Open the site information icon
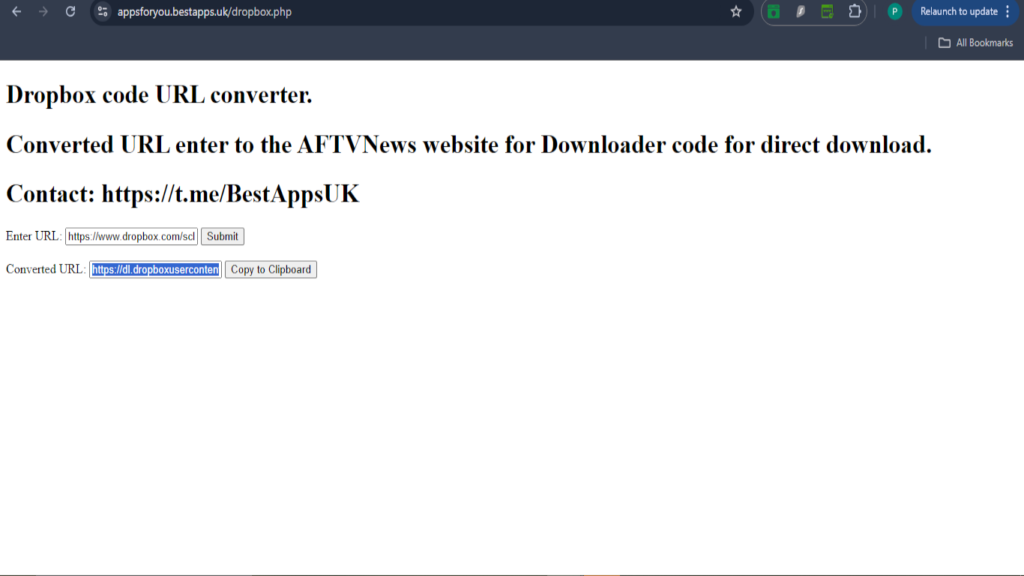This screenshot has height=576, width=1024. pos(103,12)
